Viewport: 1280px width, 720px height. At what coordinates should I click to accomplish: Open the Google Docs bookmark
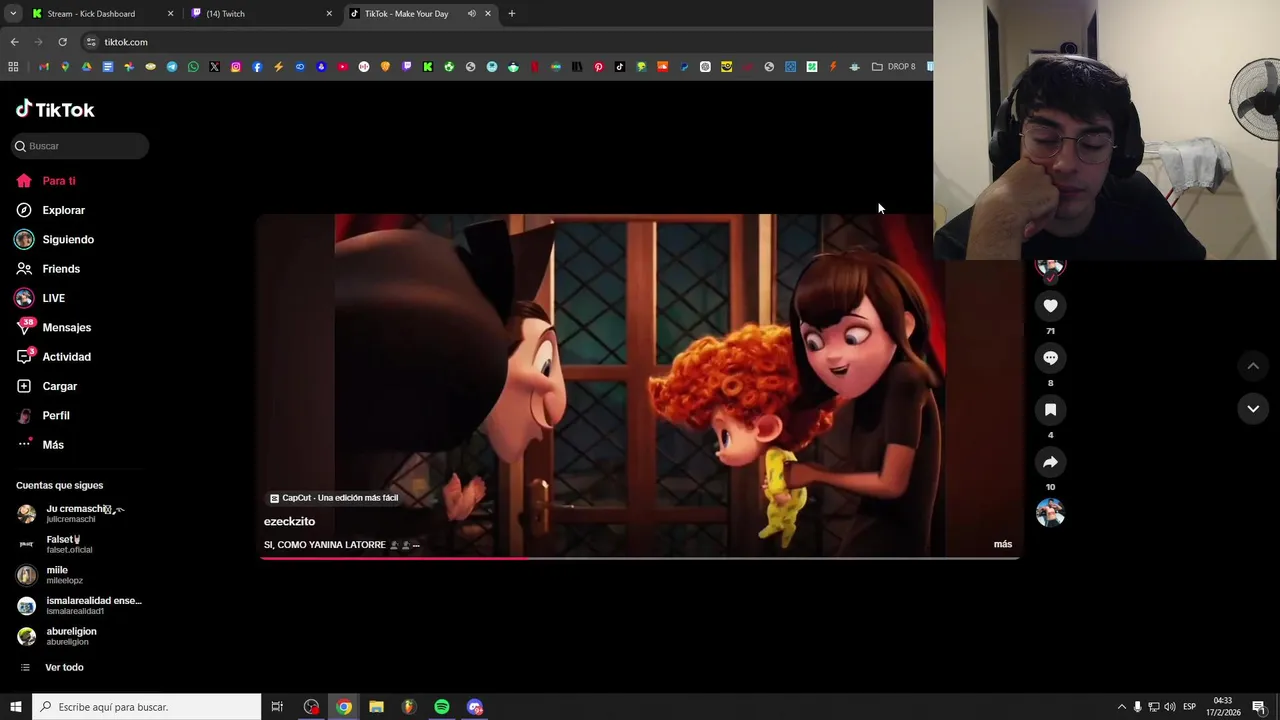[108, 67]
